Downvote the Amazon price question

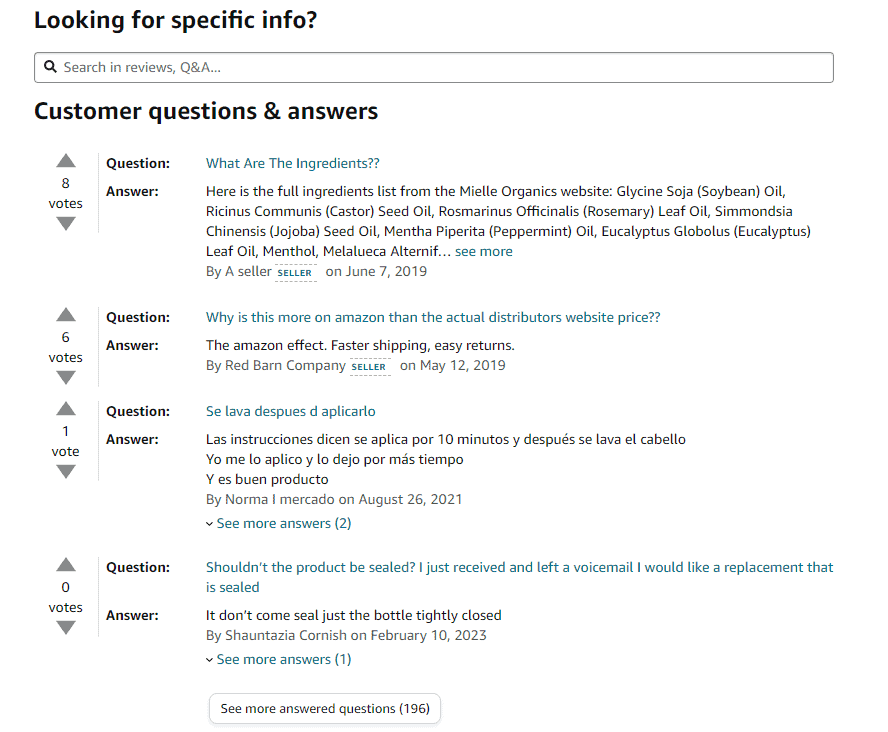pos(66,378)
